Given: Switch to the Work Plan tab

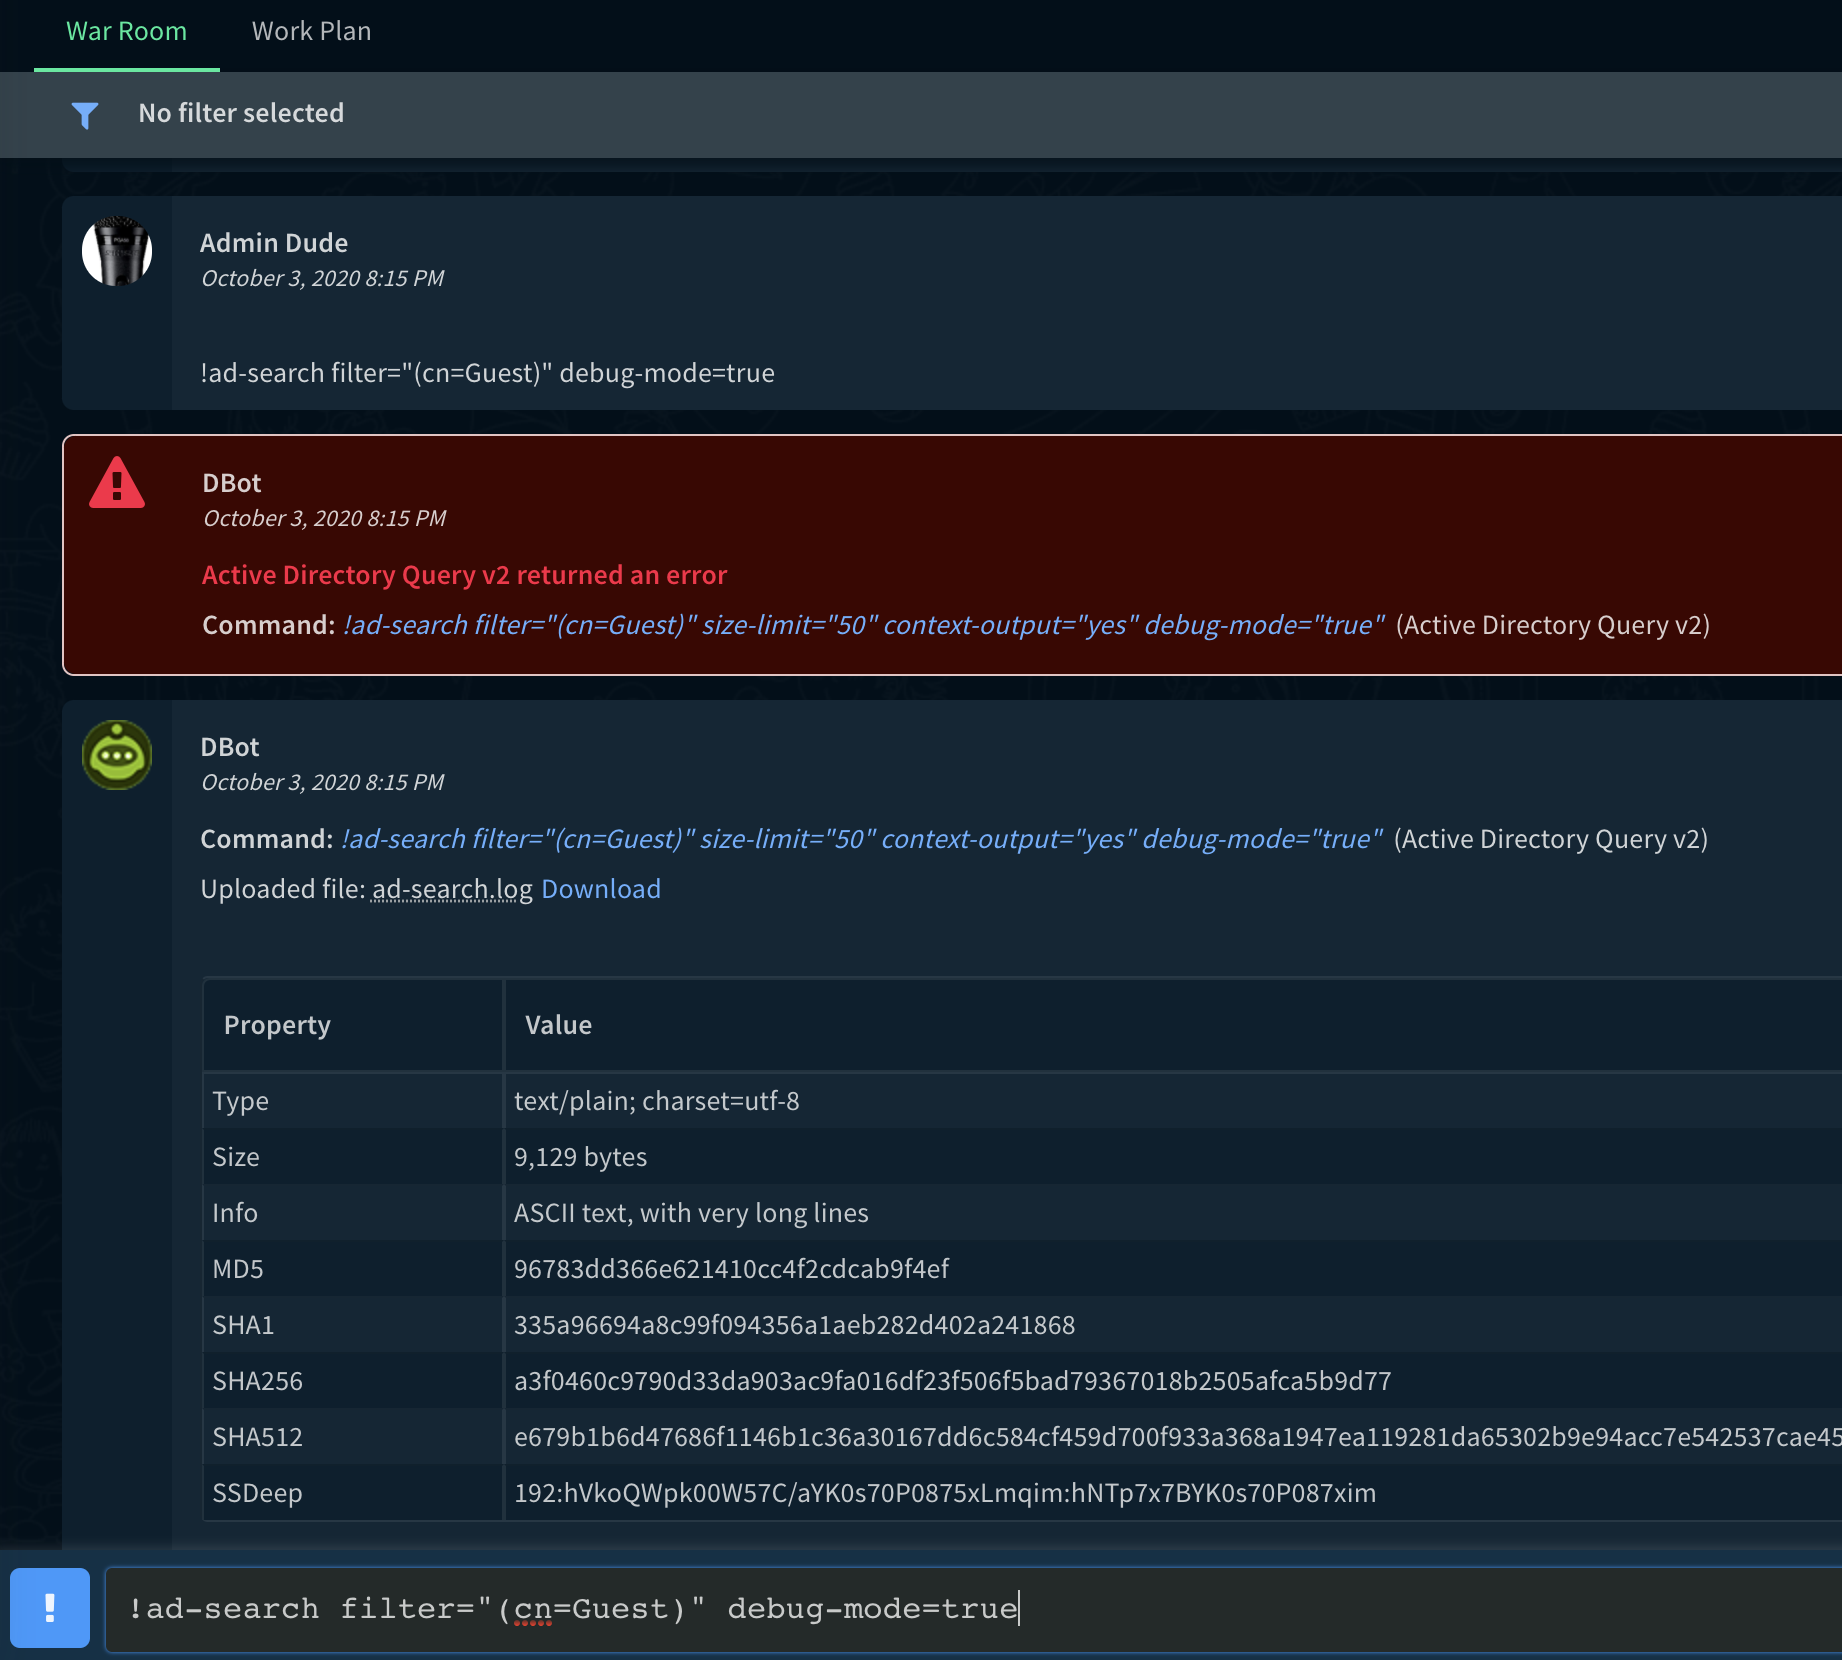Looking at the screenshot, I should (311, 31).
